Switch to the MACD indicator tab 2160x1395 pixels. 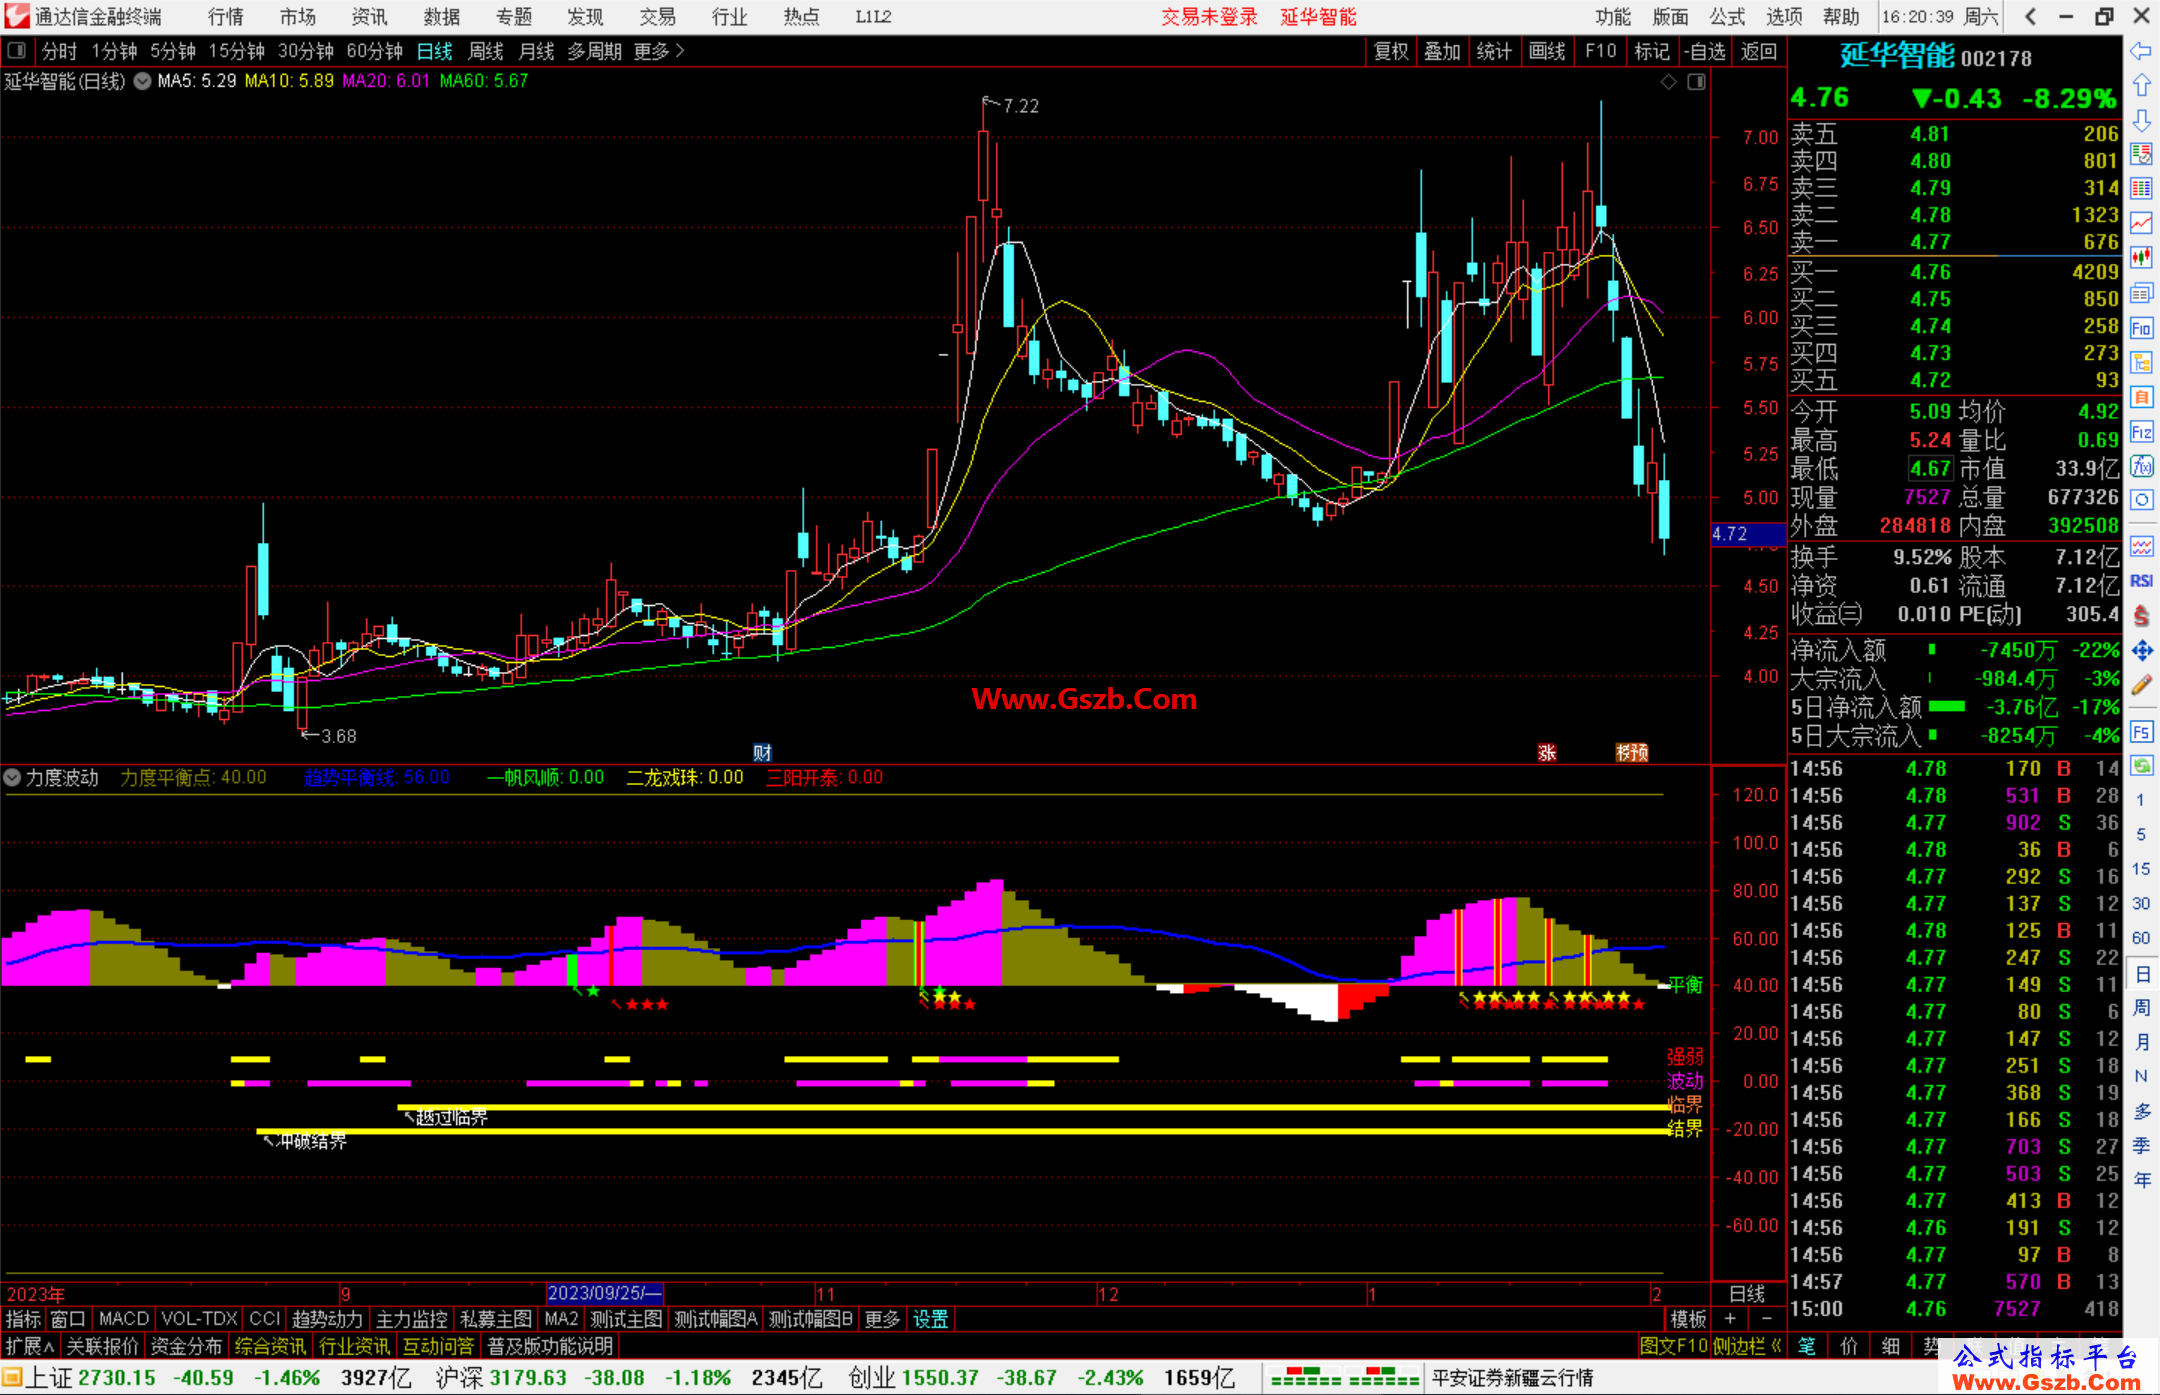[124, 1319]
